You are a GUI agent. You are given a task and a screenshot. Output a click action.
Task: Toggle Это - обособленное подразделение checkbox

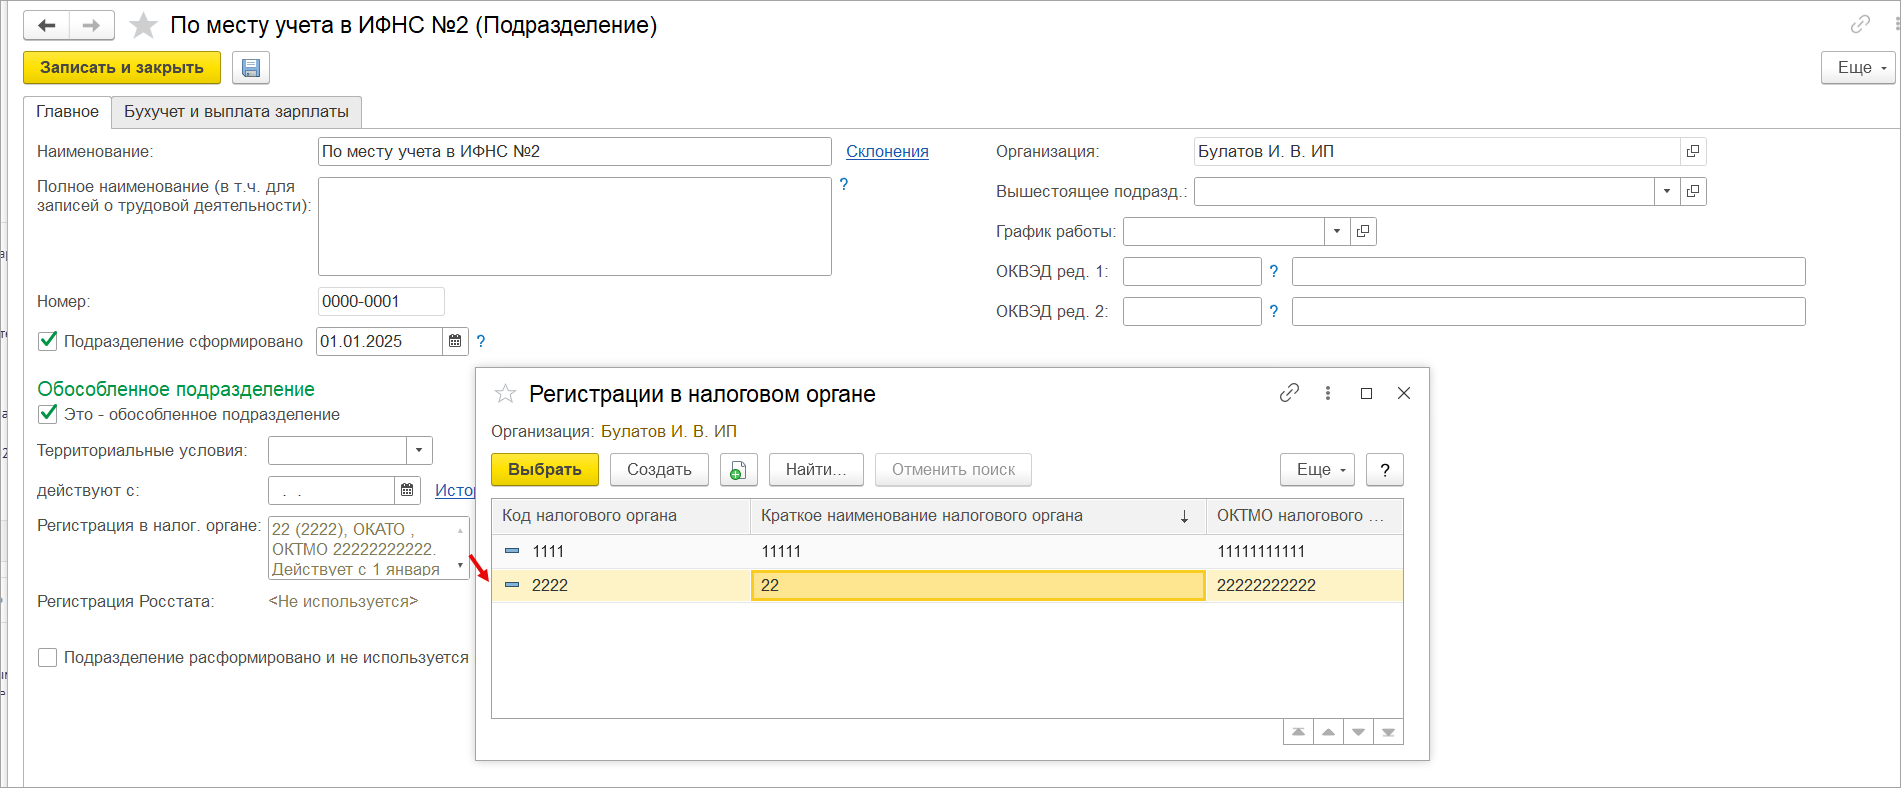[x=47, y=414]
